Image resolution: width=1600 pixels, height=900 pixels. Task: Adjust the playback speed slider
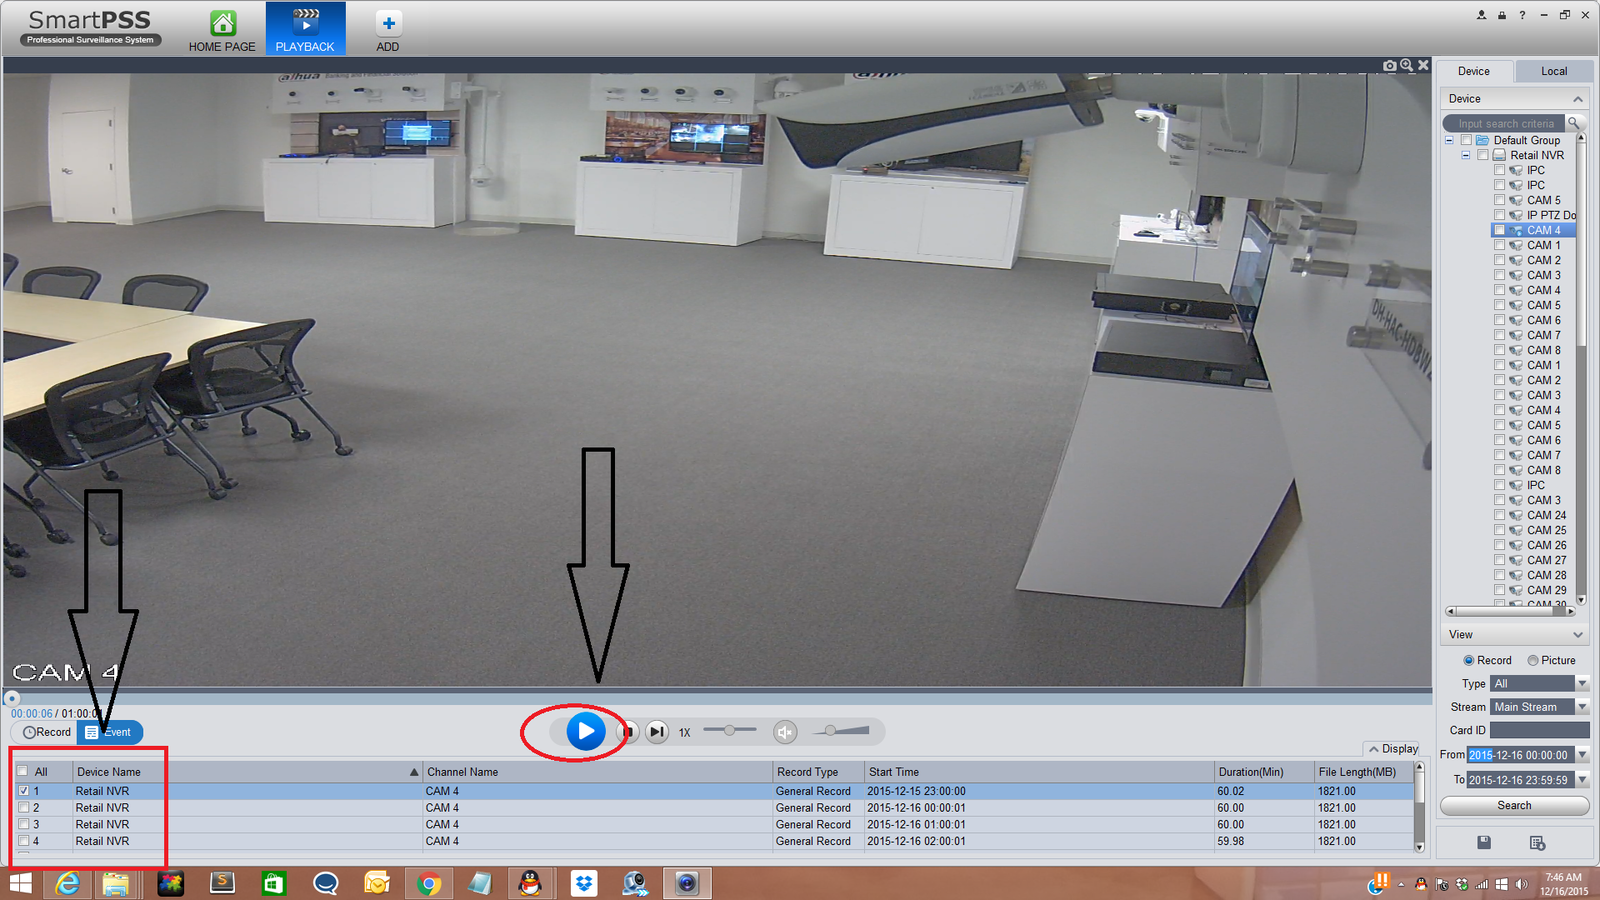[730, 730]
